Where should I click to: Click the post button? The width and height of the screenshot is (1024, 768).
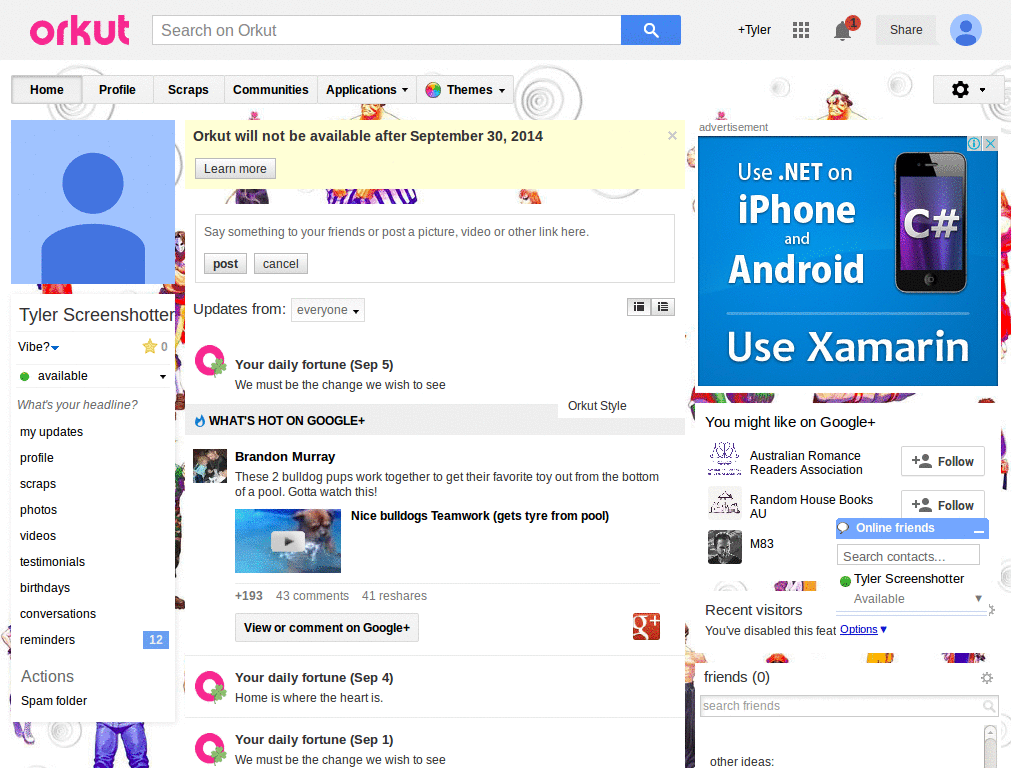tap(225, 264)
